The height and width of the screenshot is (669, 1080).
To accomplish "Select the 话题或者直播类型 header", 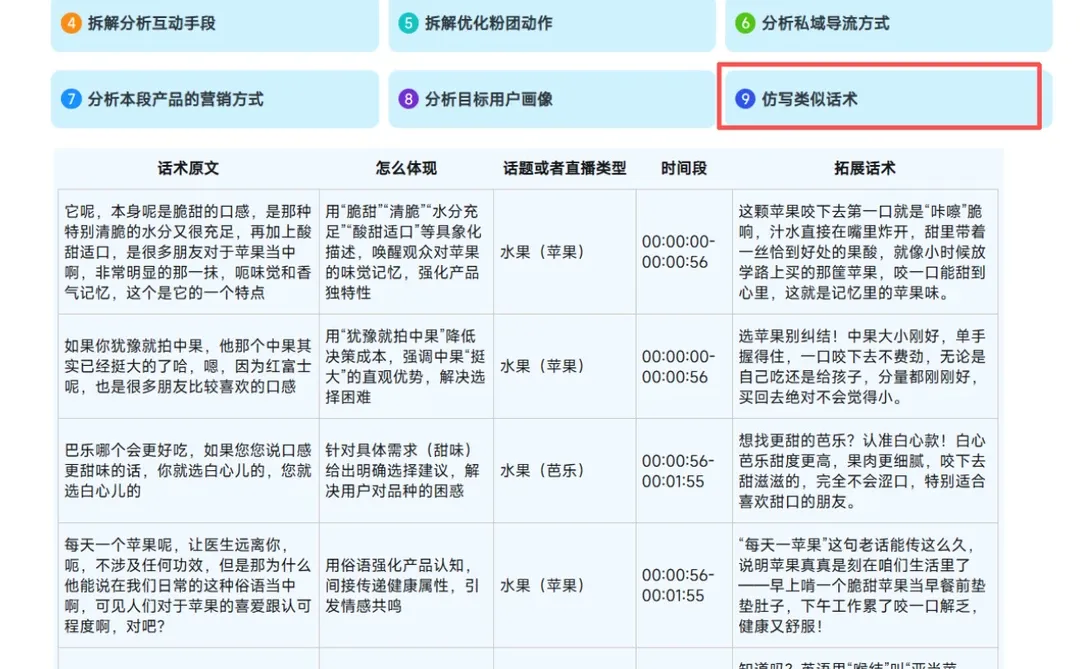I will point(563,167).
